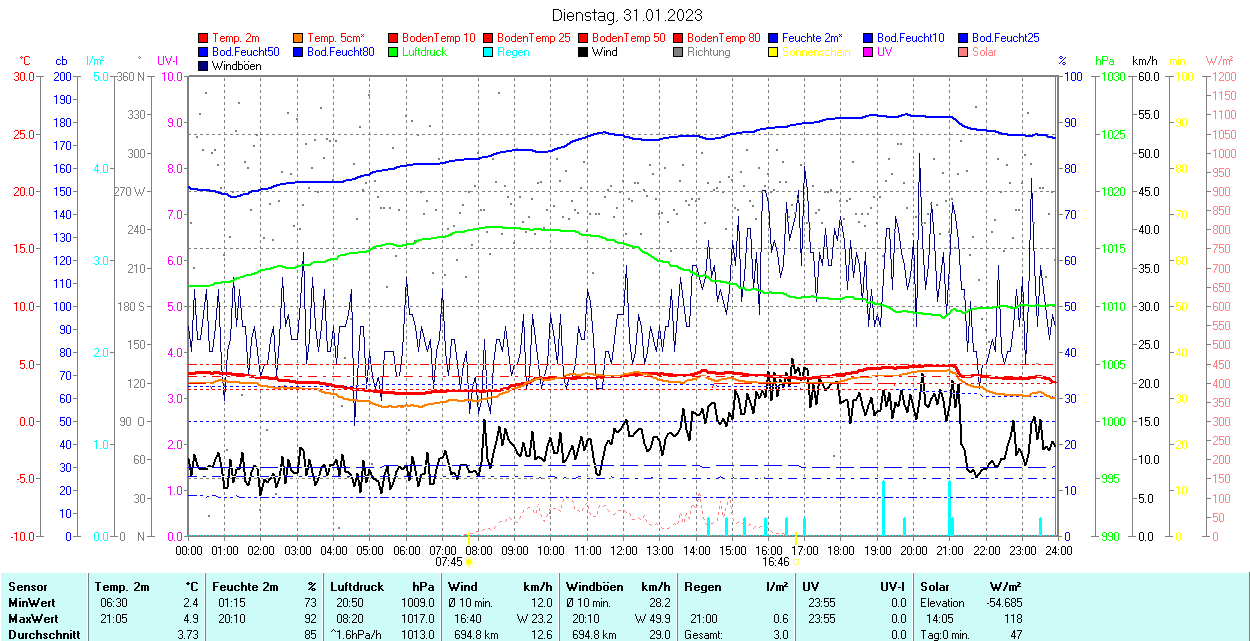1250x641 pixels.
Task: Click the dark Windböen legend swatch
Action: pyautogui.click(x=204, y=66)
